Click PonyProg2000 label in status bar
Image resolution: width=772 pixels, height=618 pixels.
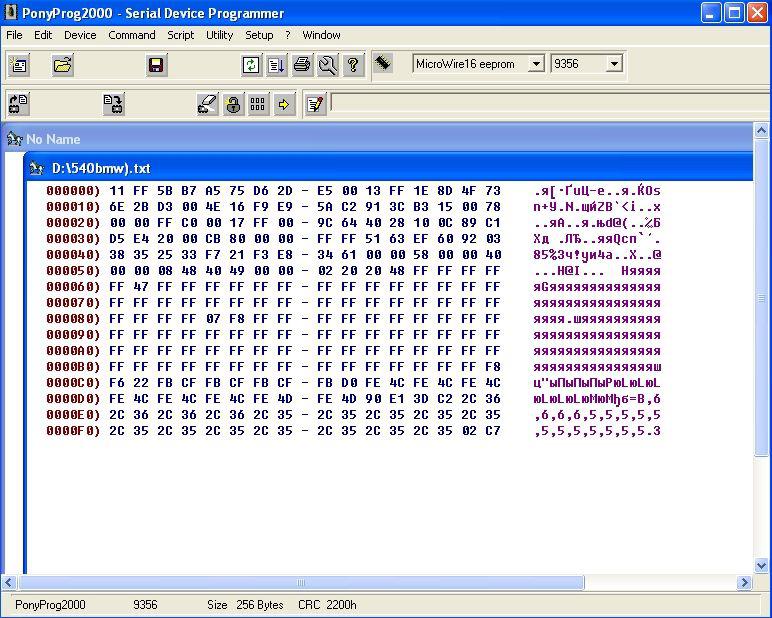click(50, 605)
